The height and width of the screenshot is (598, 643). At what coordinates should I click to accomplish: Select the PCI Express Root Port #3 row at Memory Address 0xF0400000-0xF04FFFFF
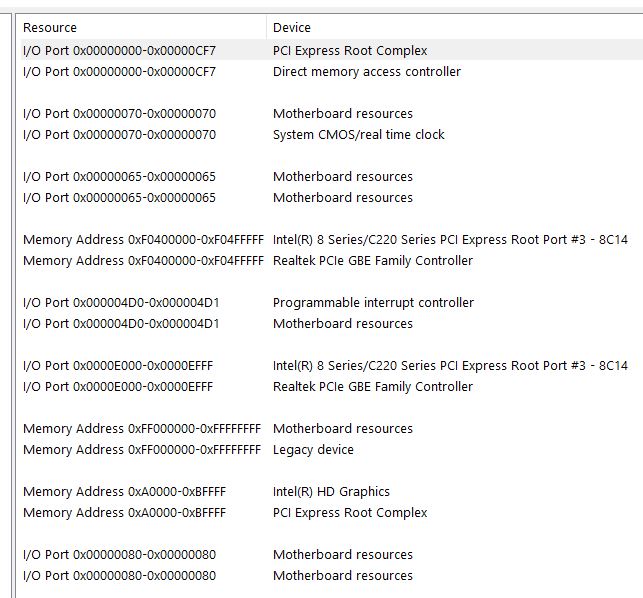click(332, 240)
